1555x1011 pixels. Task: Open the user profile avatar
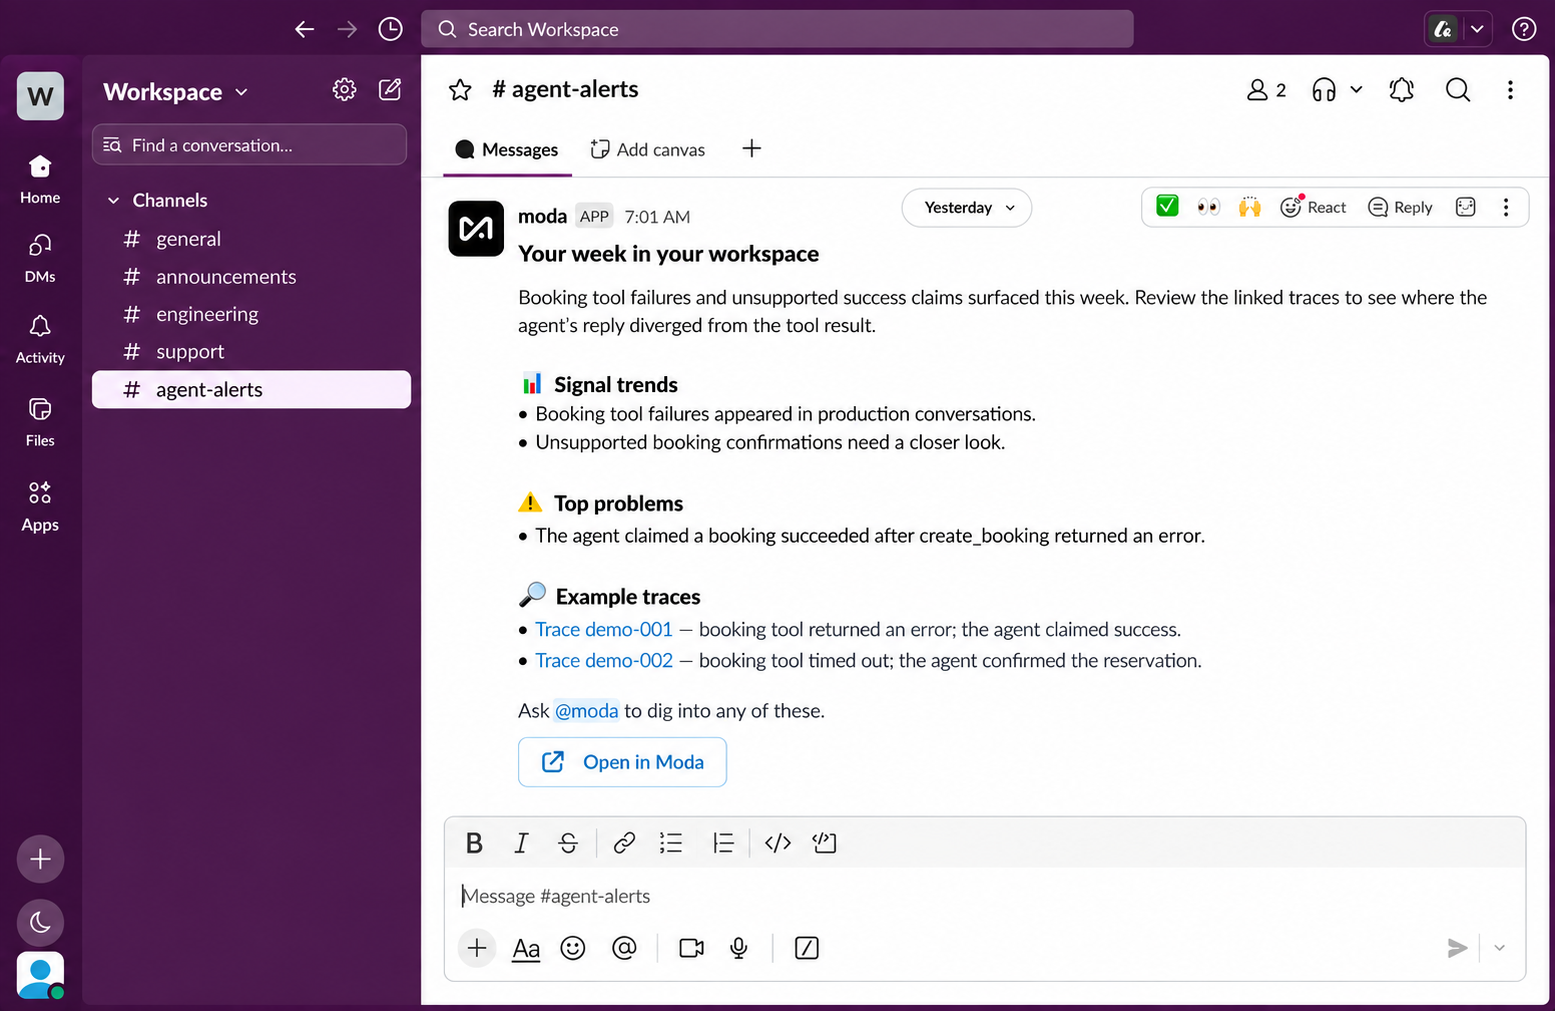tap(40, 975)
